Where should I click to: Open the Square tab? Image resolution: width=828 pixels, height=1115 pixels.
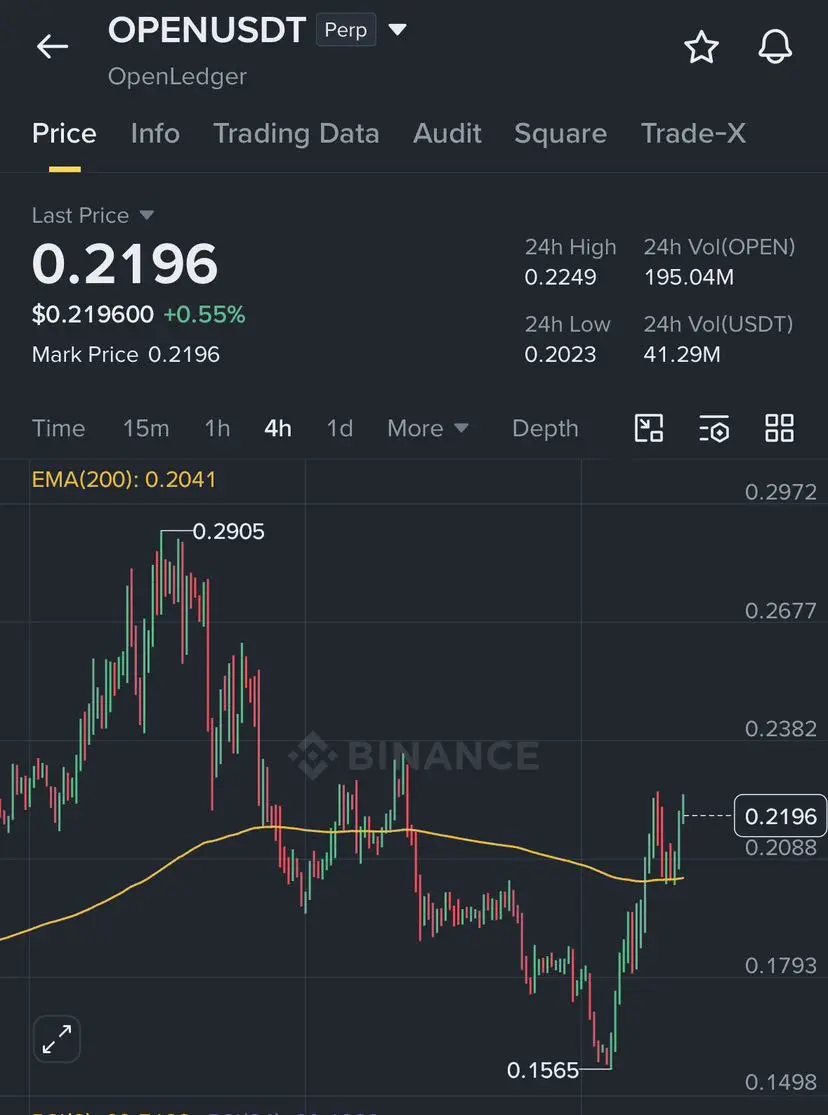561,134
